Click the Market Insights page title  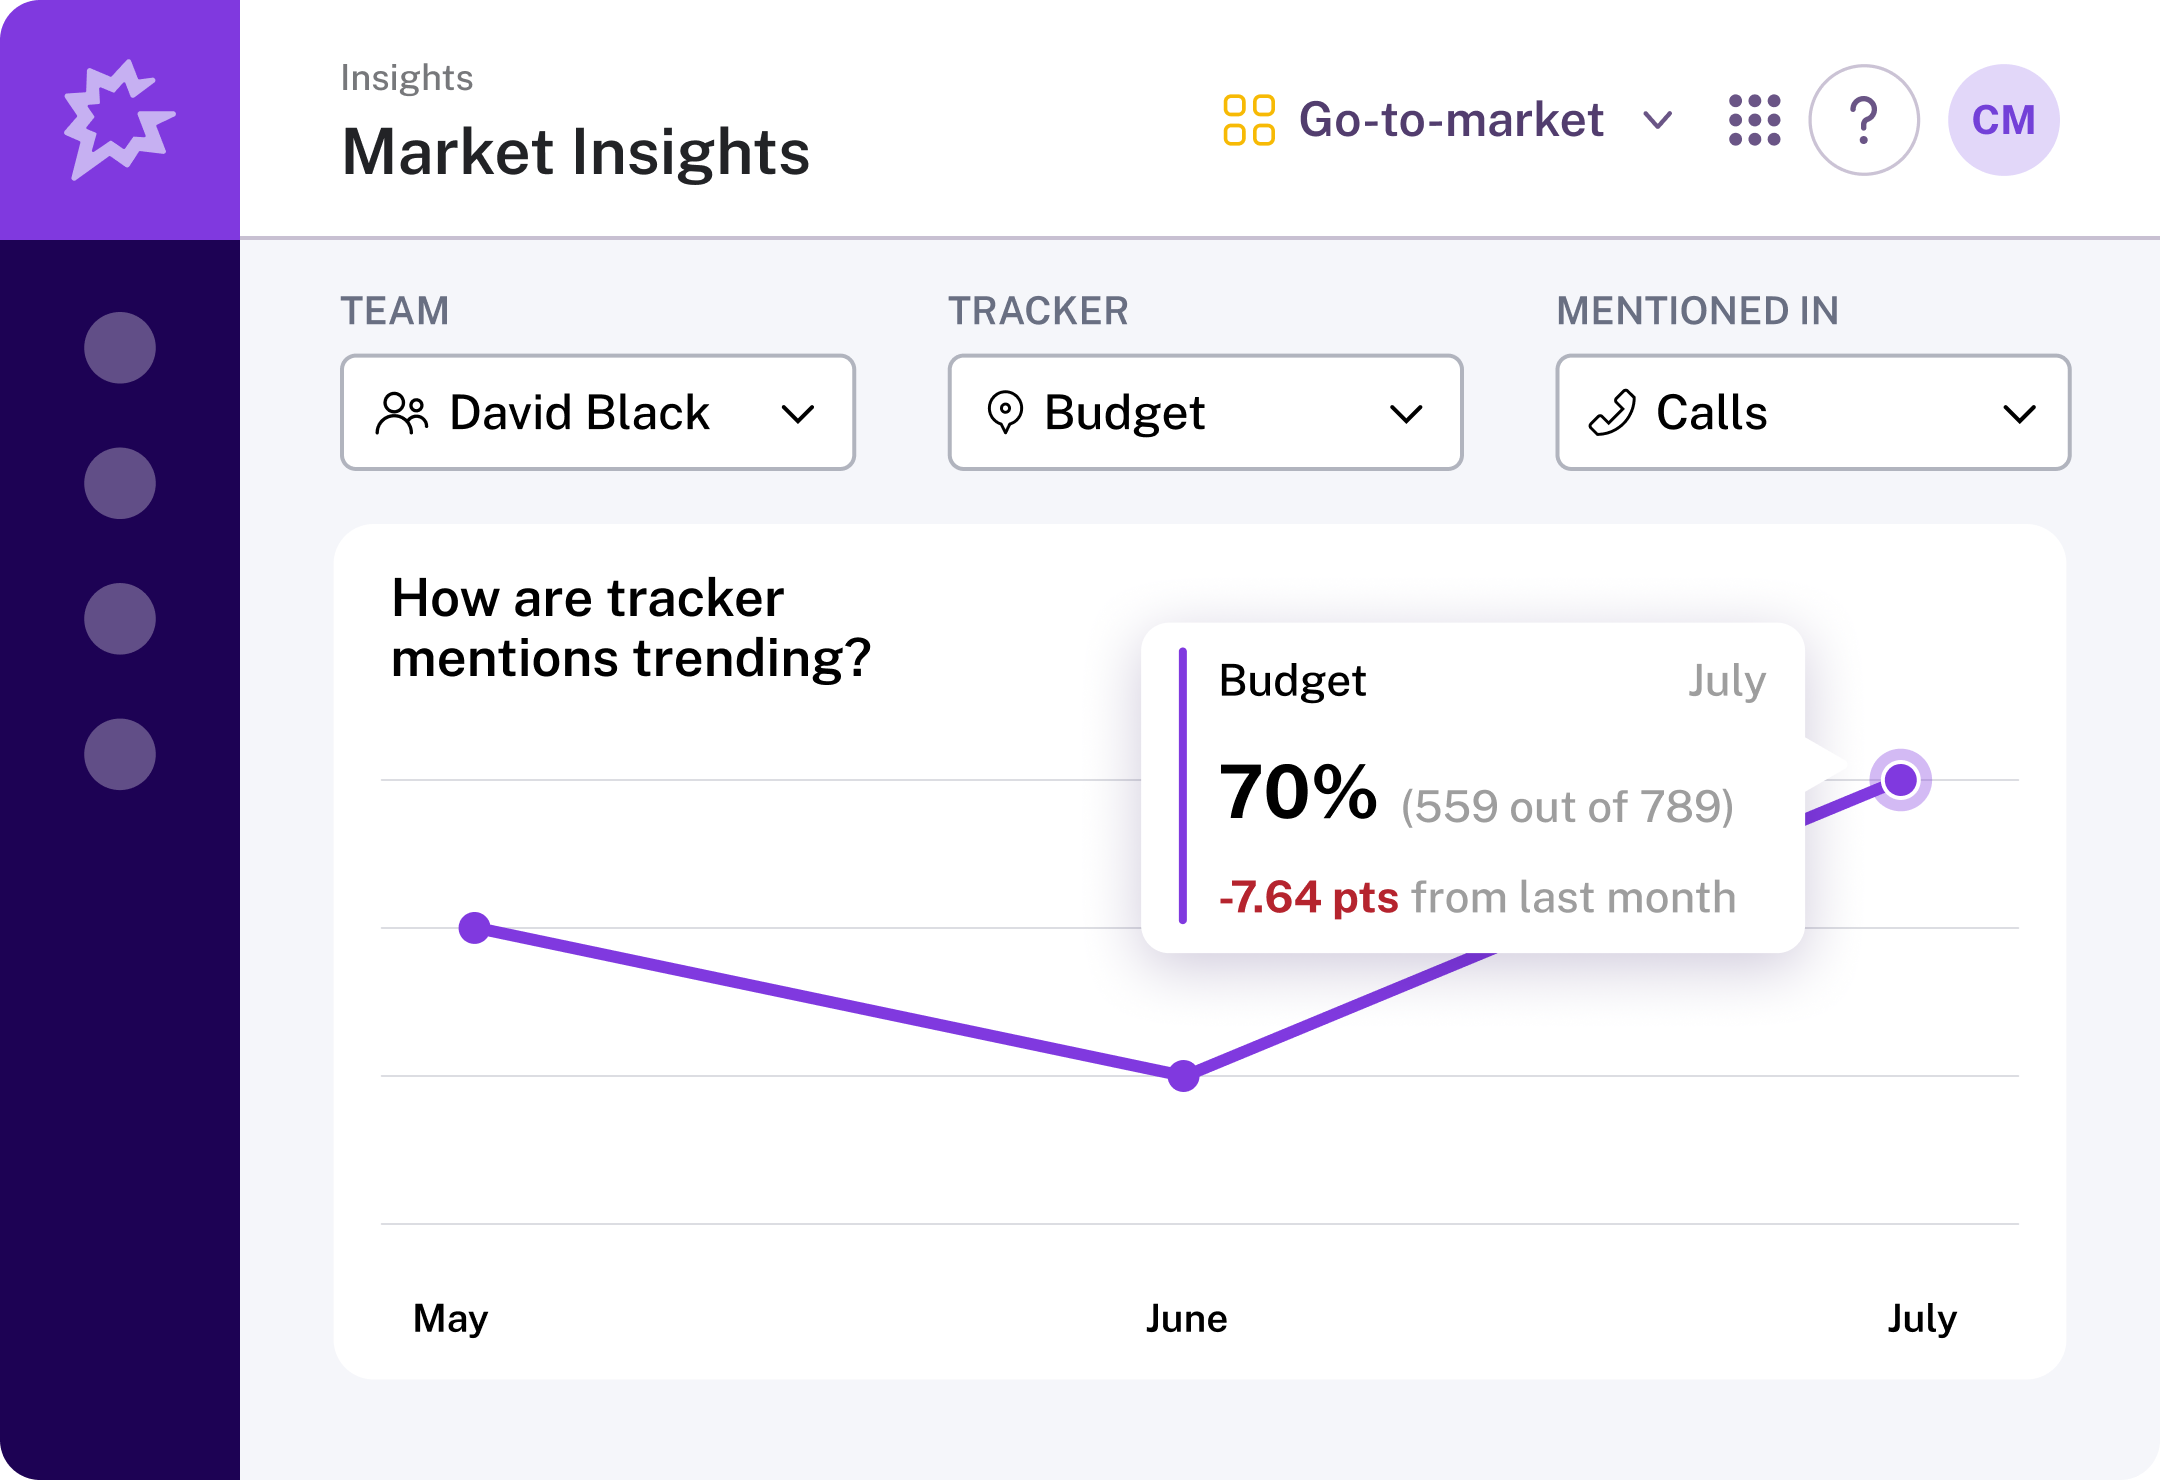(575, 151)
